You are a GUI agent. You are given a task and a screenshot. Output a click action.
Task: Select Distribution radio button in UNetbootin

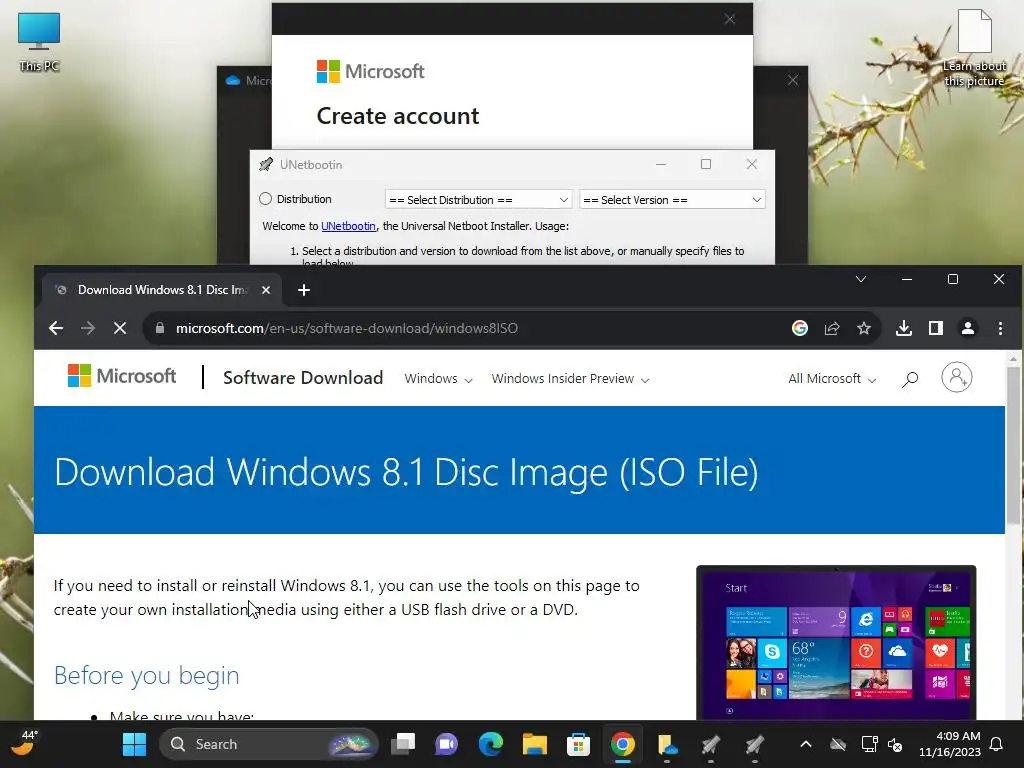point(265,199)
